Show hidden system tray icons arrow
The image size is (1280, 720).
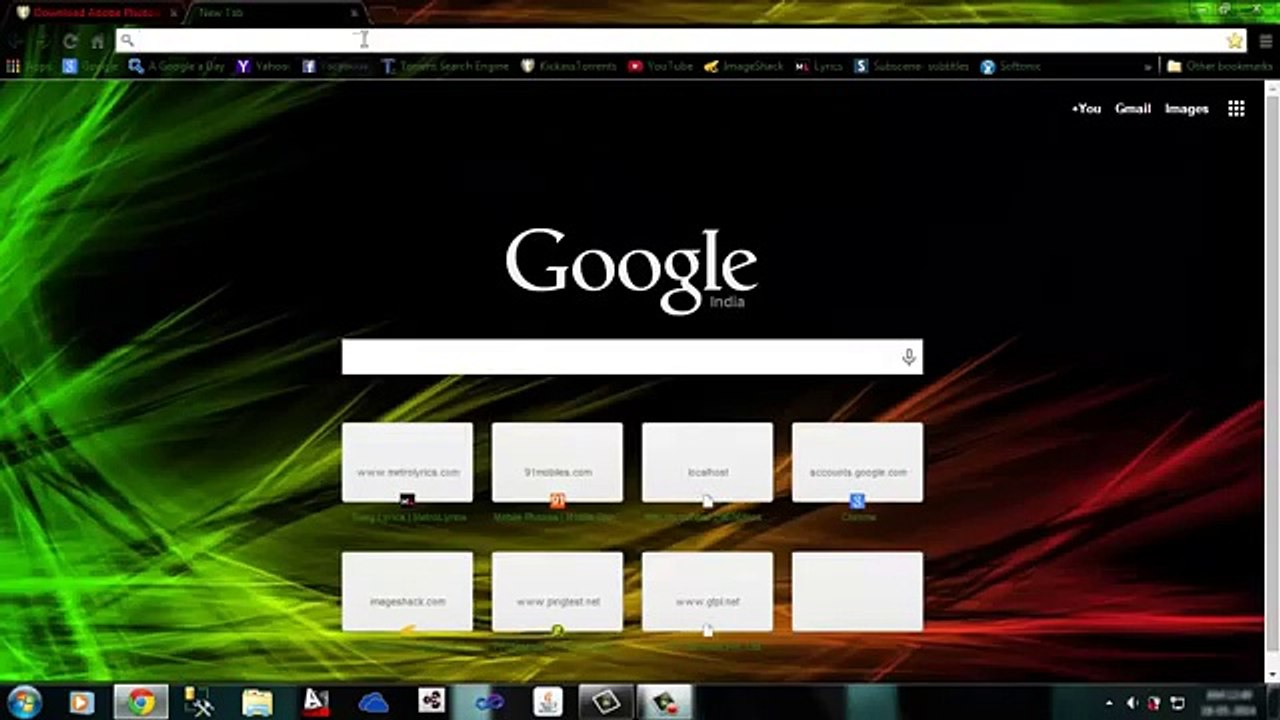(1109, 703)
